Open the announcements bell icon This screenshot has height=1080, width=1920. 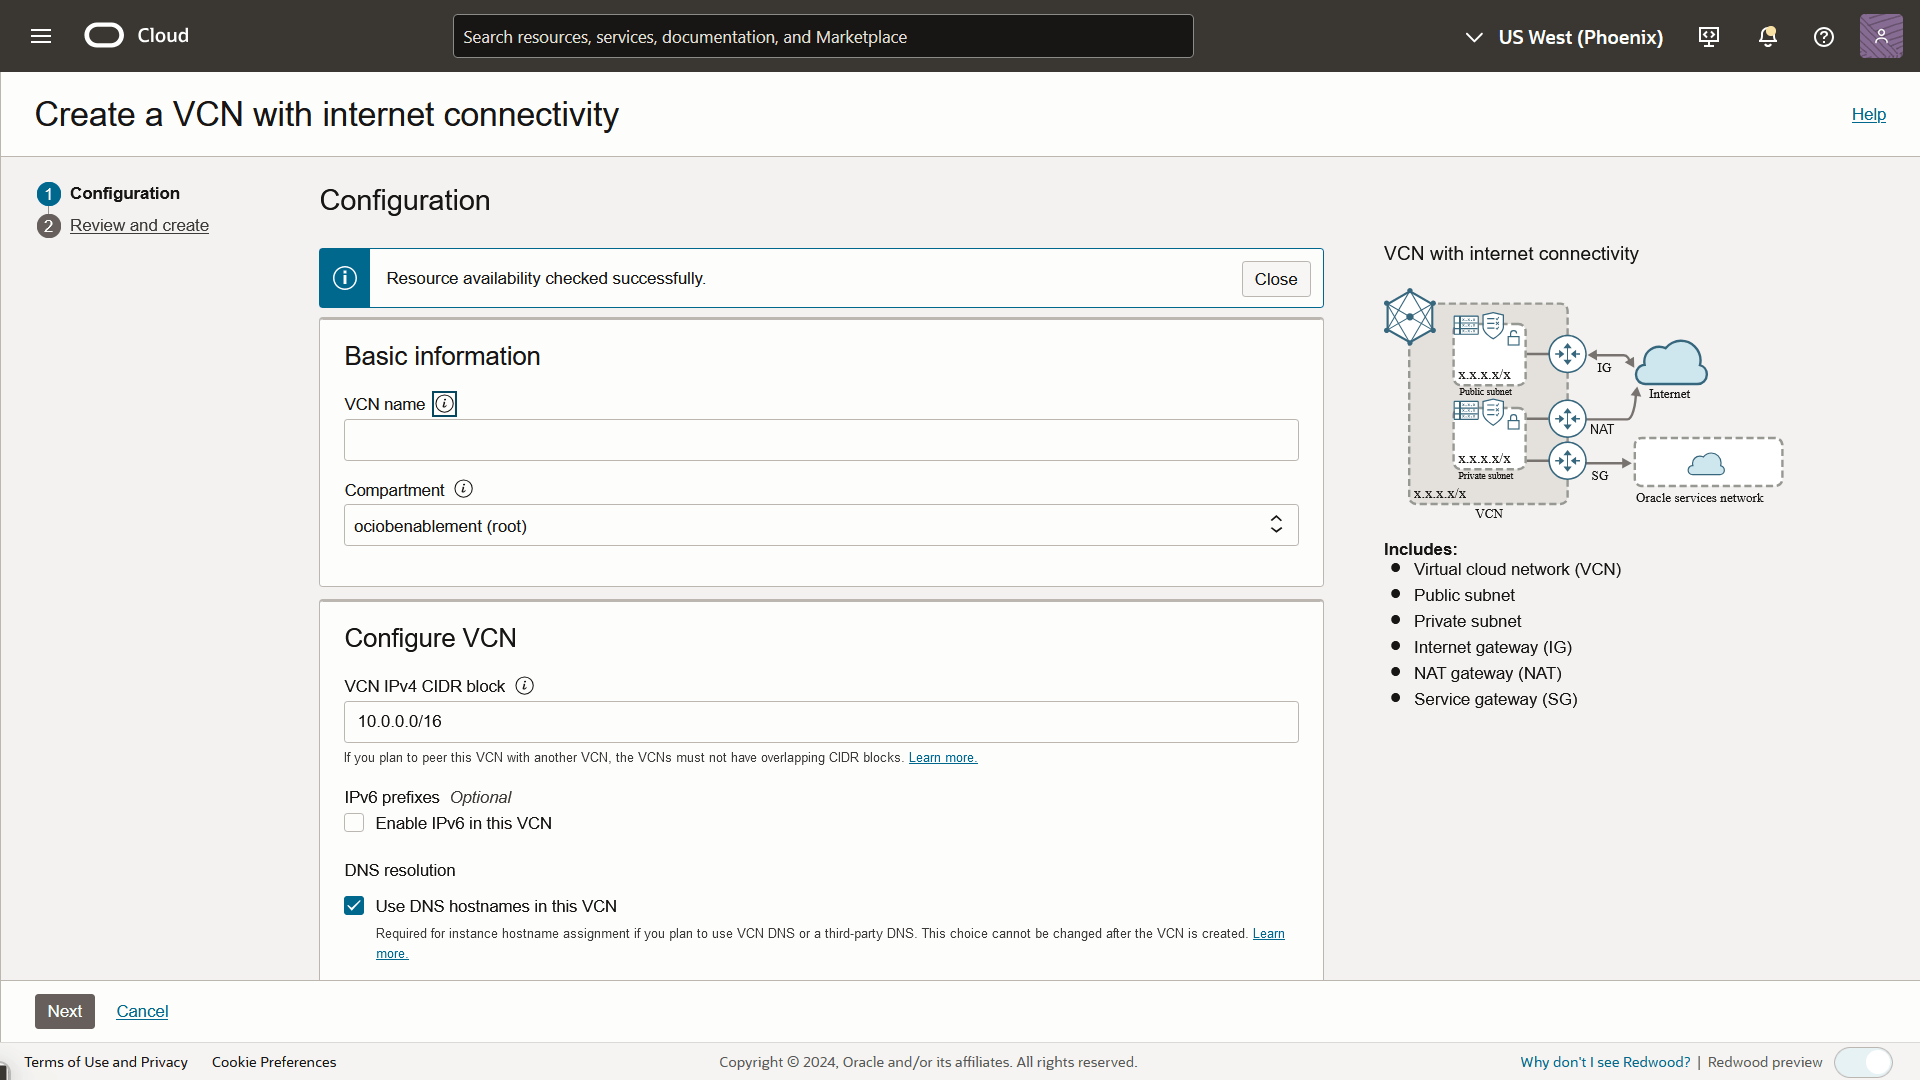pyautogui.click(x=1767, y=37)
